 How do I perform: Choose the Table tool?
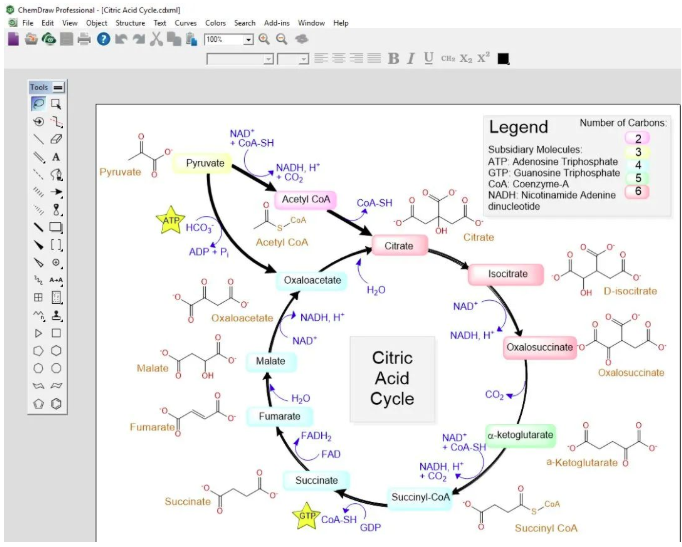(38, 298)
